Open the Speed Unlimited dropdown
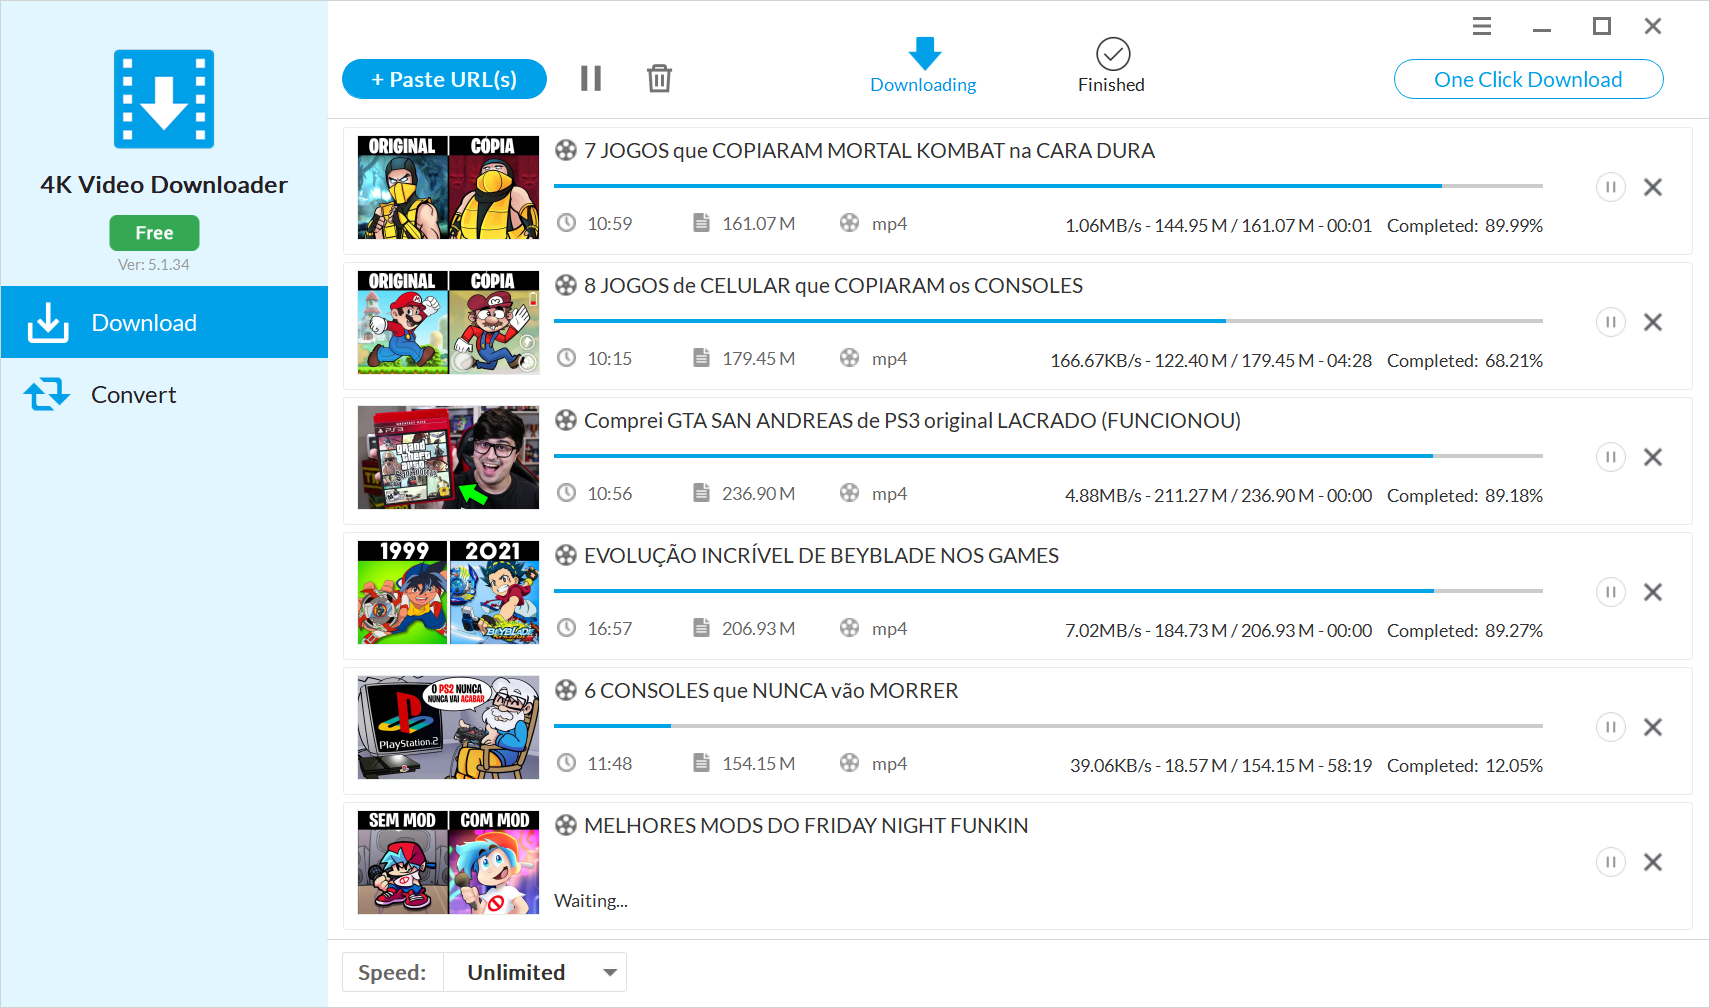 point(534,972)
